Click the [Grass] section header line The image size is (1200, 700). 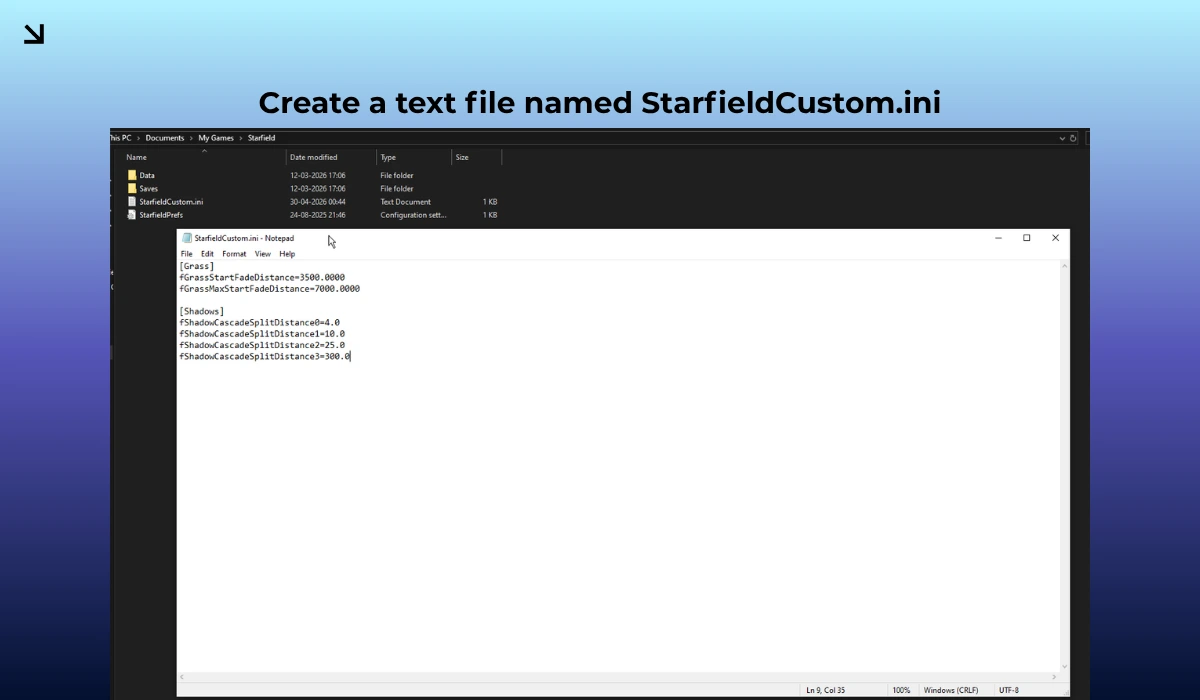click(x=197, y=266)
